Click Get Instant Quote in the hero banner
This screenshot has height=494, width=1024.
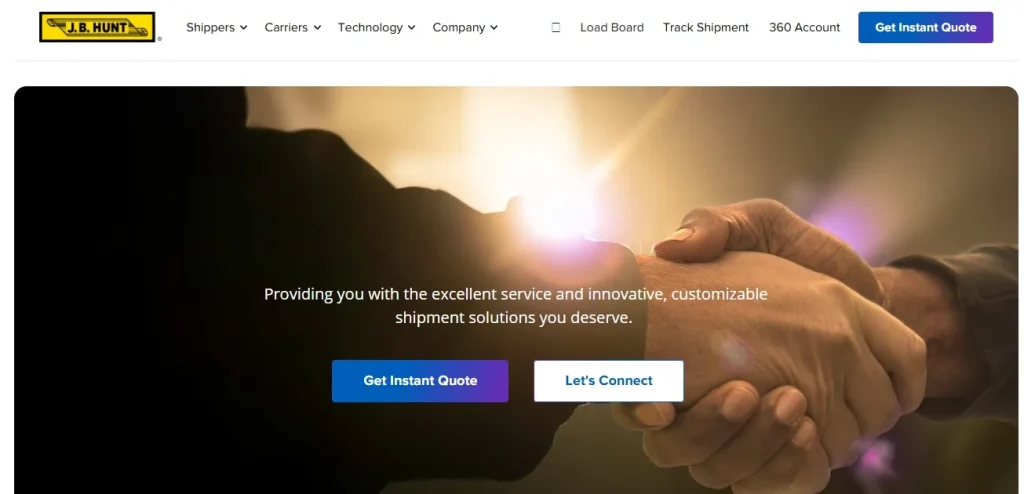click(420, 381)
